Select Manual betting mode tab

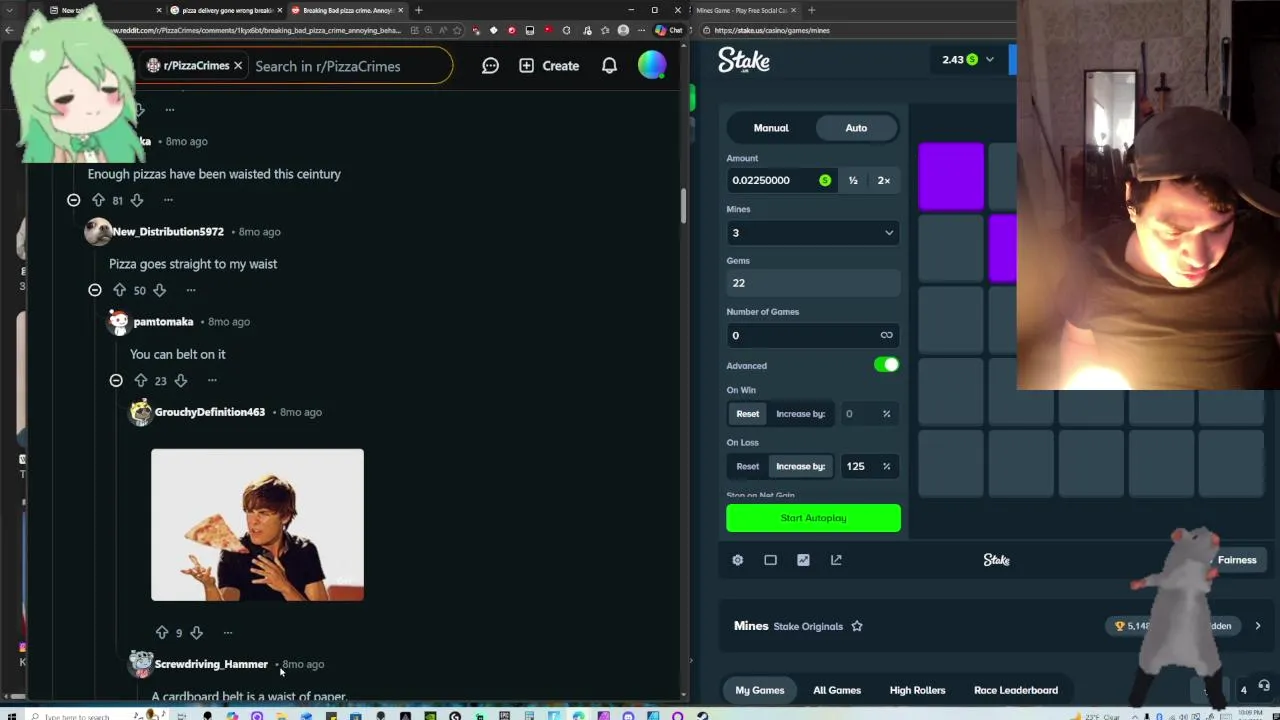click(x=771, y=128)
